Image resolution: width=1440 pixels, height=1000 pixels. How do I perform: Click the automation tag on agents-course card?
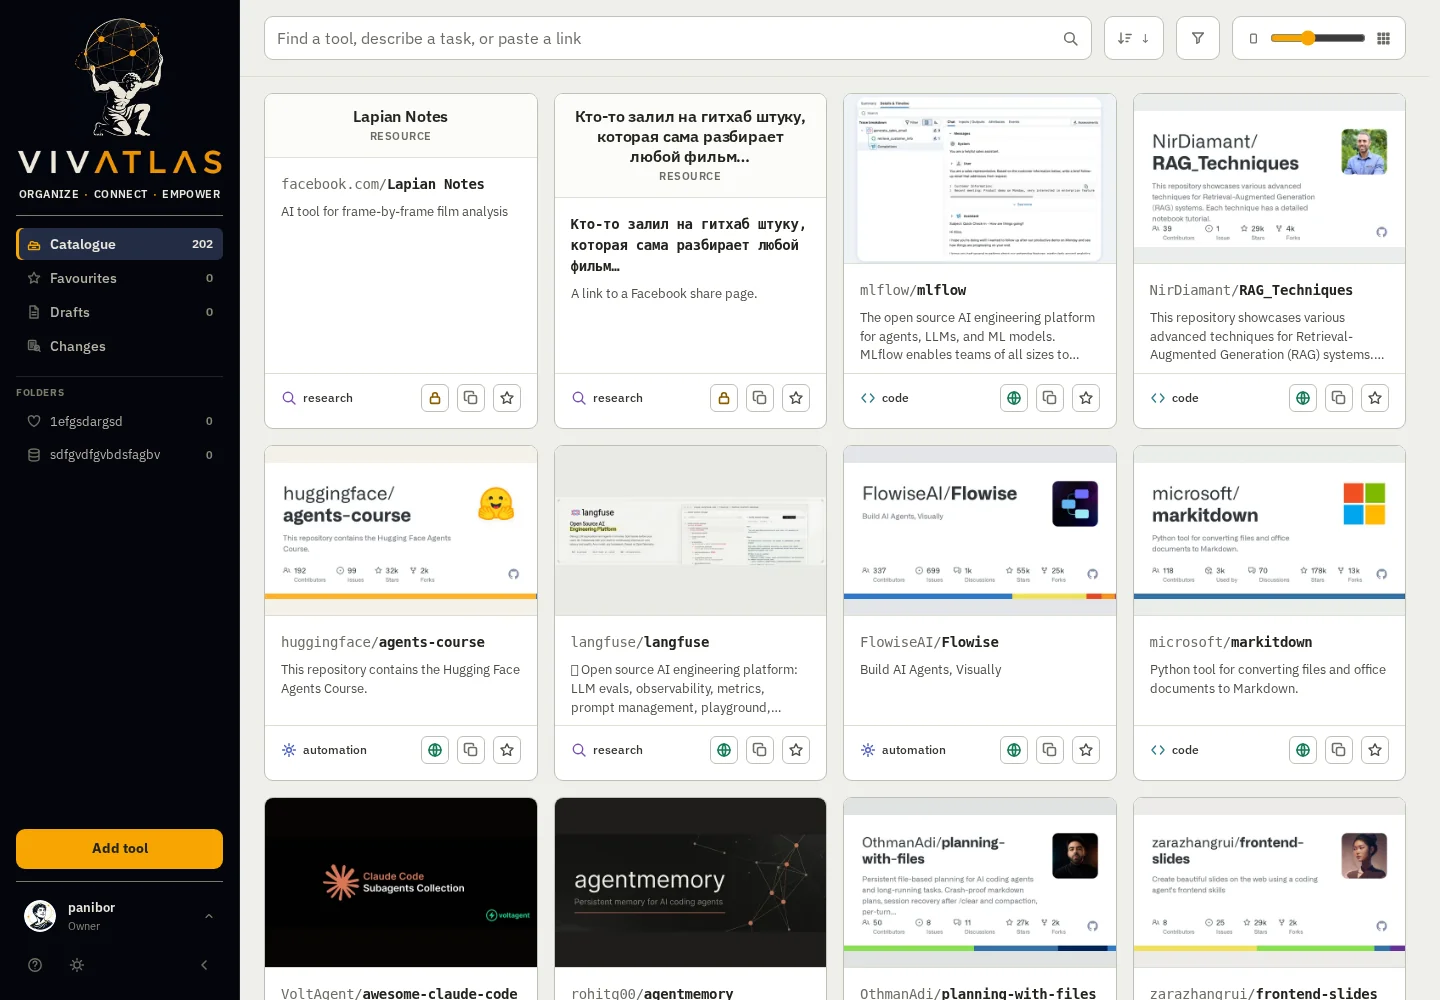pos(324,750)
